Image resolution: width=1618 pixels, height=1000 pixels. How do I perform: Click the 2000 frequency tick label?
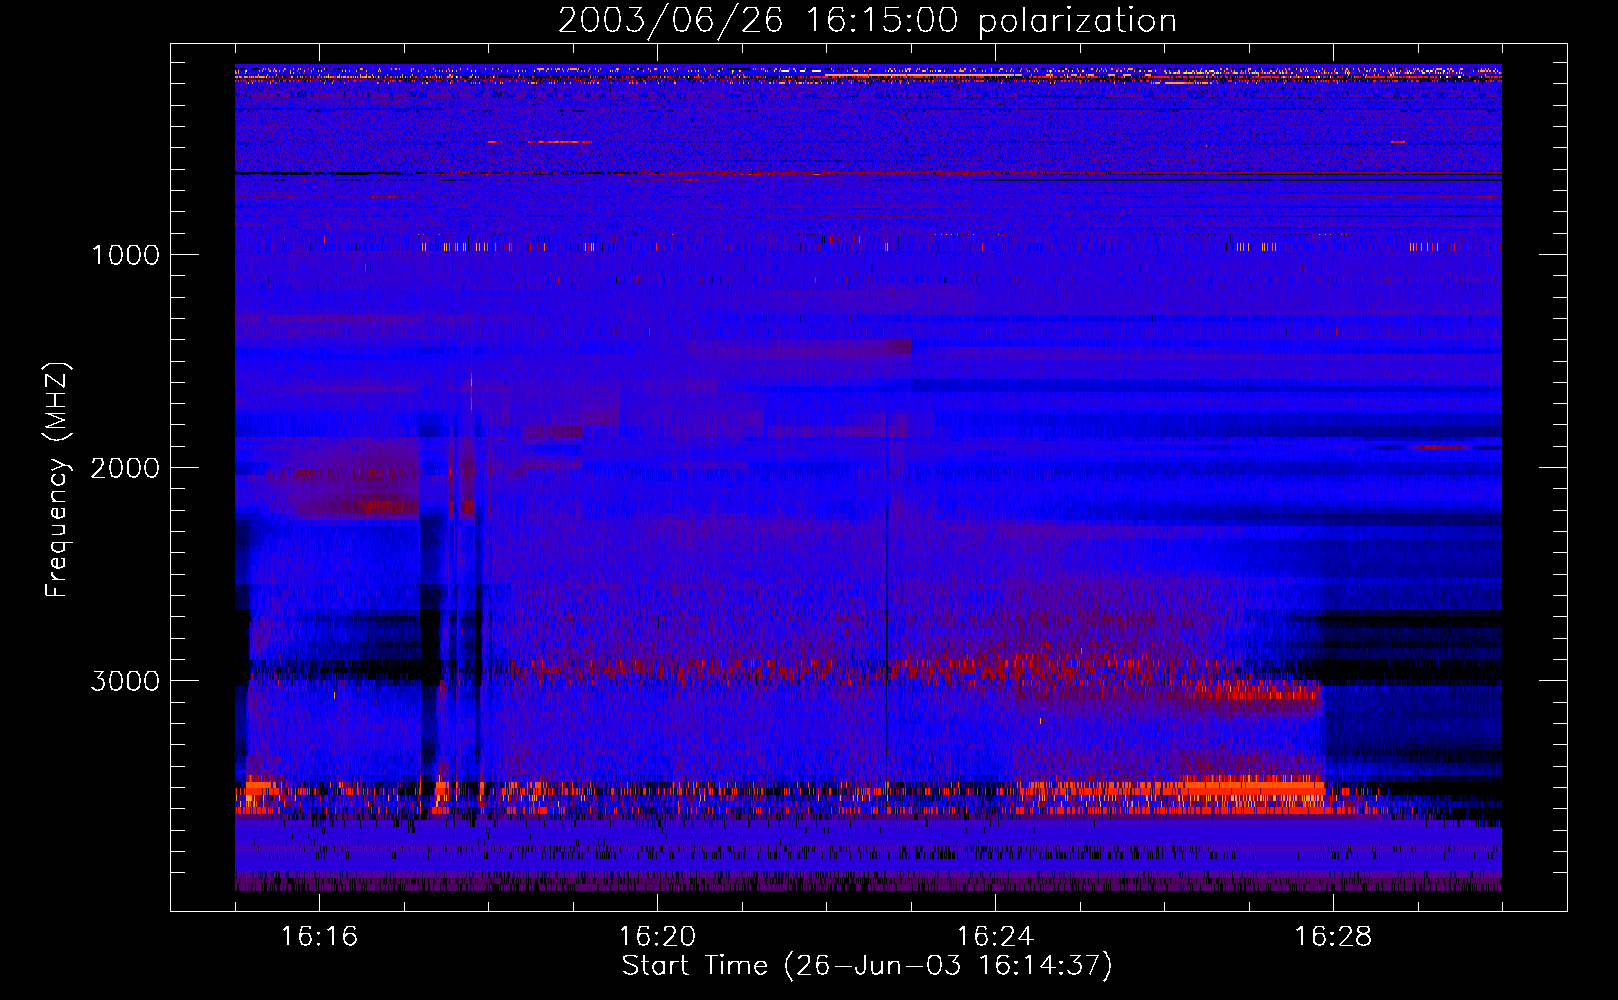pos(125,468)
